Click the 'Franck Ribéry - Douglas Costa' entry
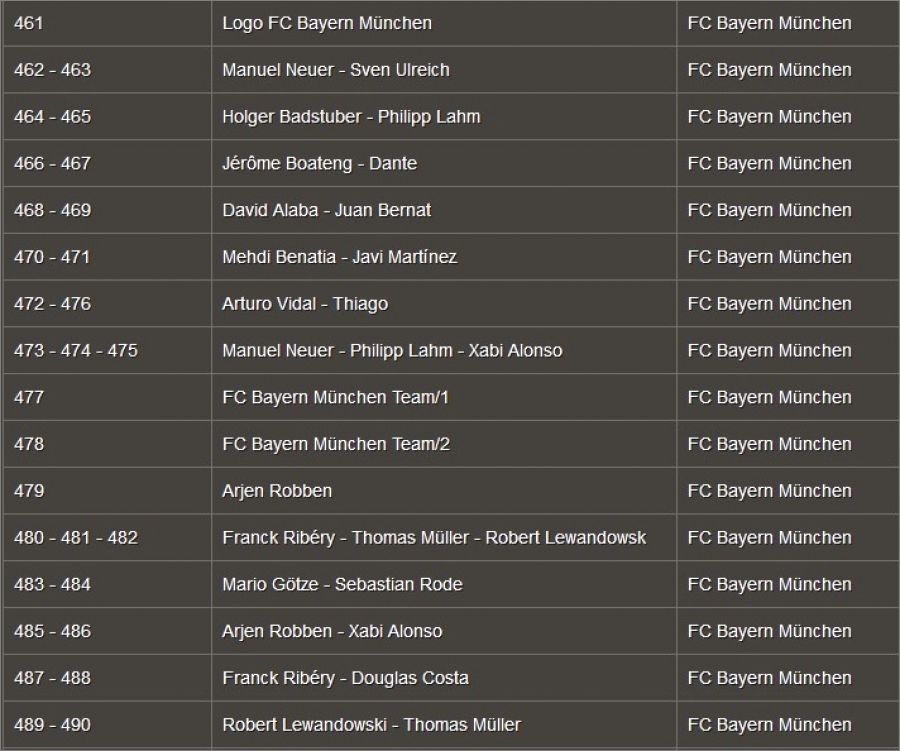This screenshot has height=751, width=900. [345, 678]
